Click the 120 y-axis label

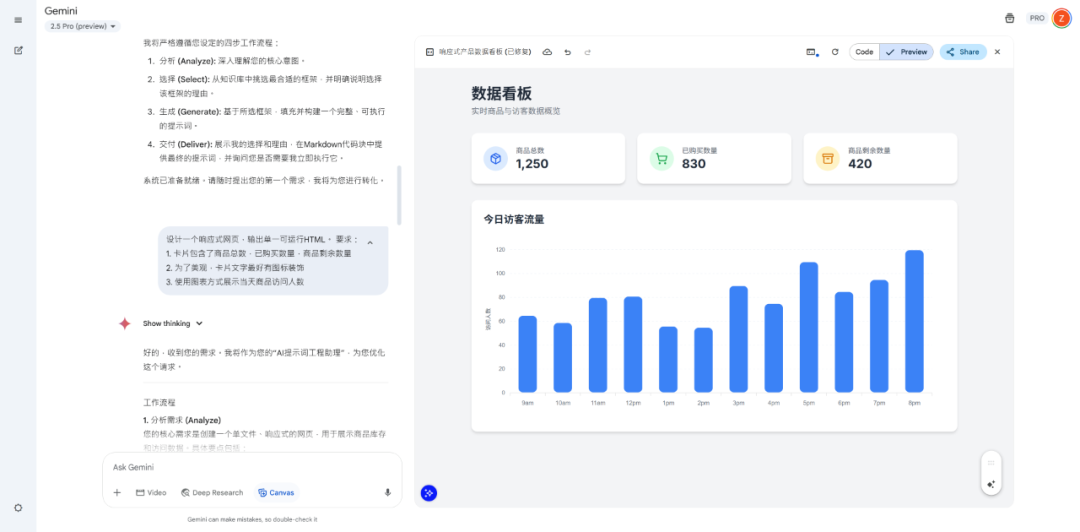(501, 249)
